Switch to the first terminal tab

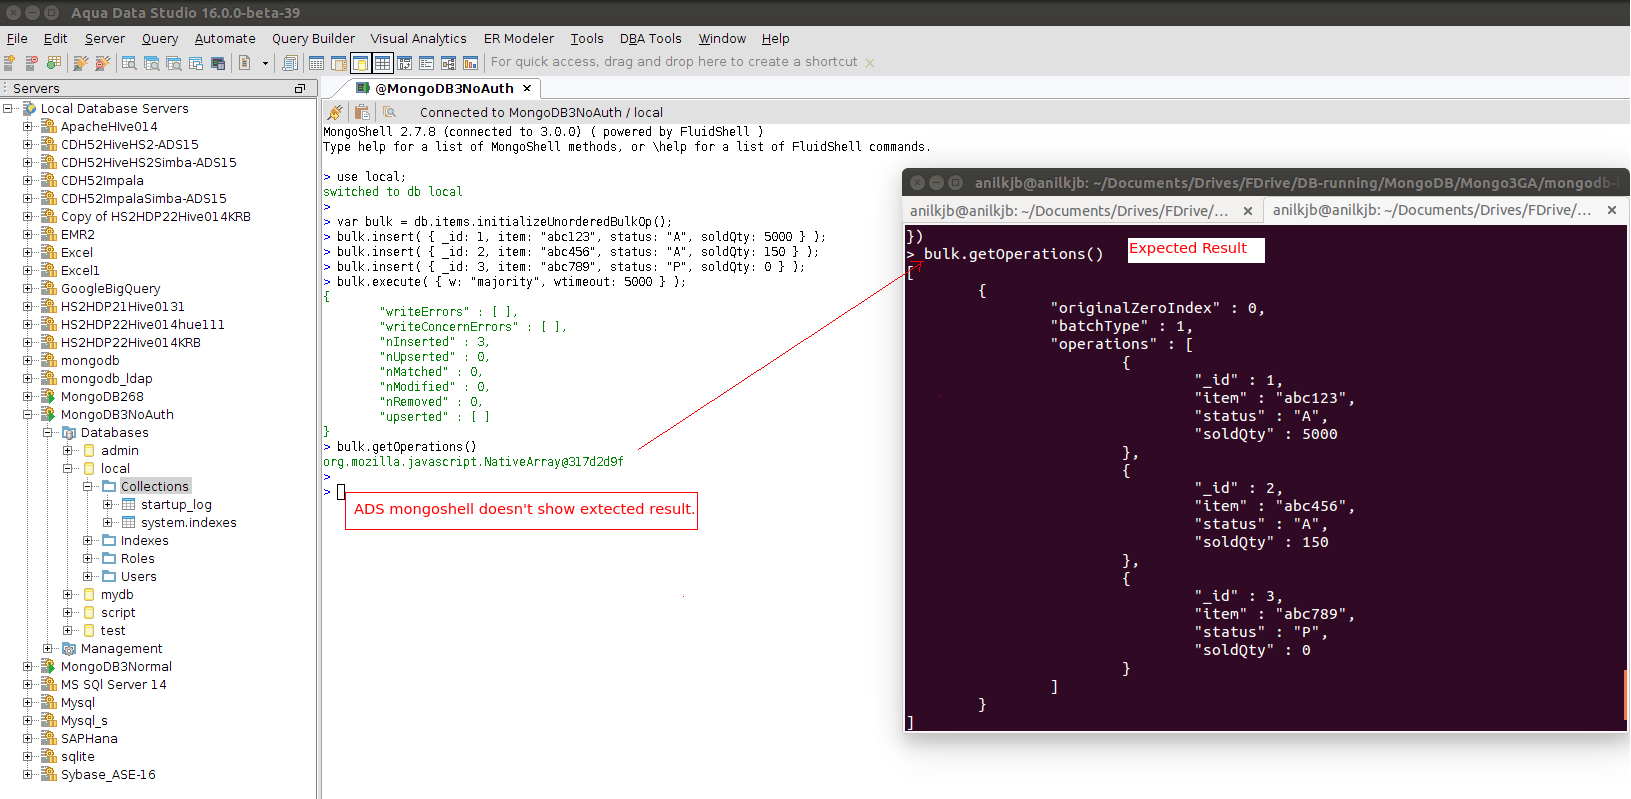[x=1069, y=211]
